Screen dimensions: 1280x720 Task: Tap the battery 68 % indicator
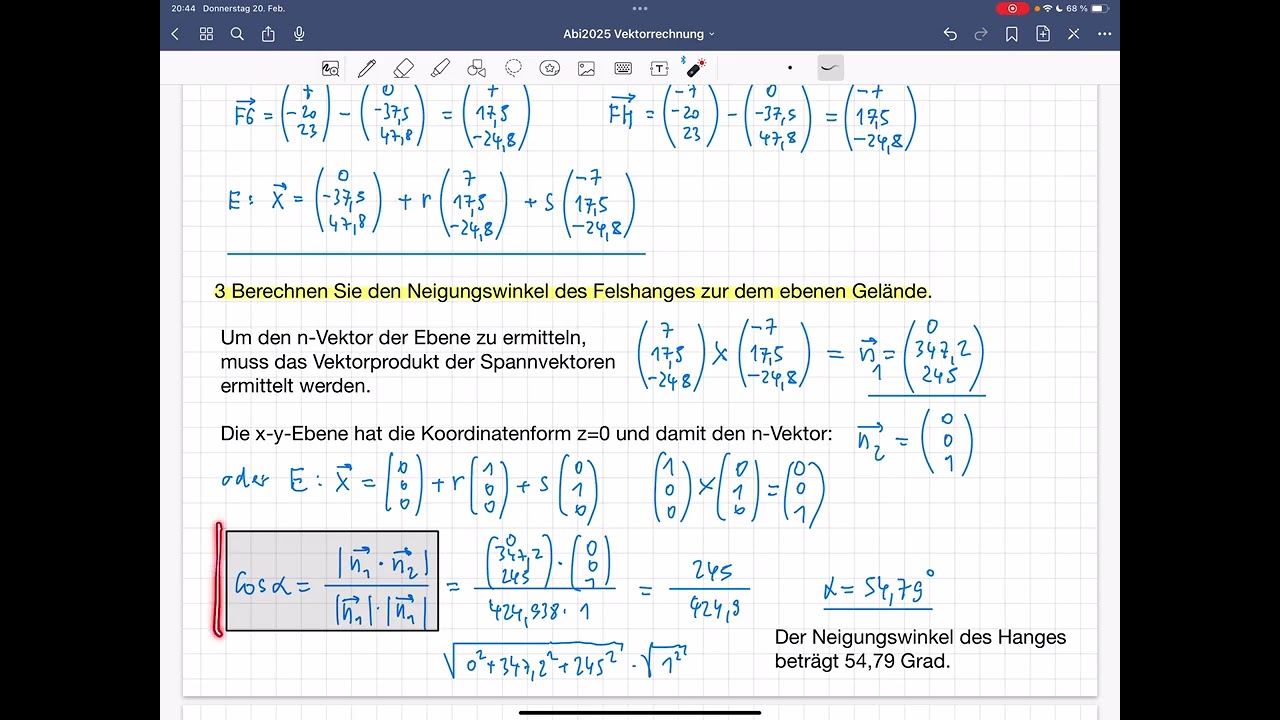[x=1087, y=8]
